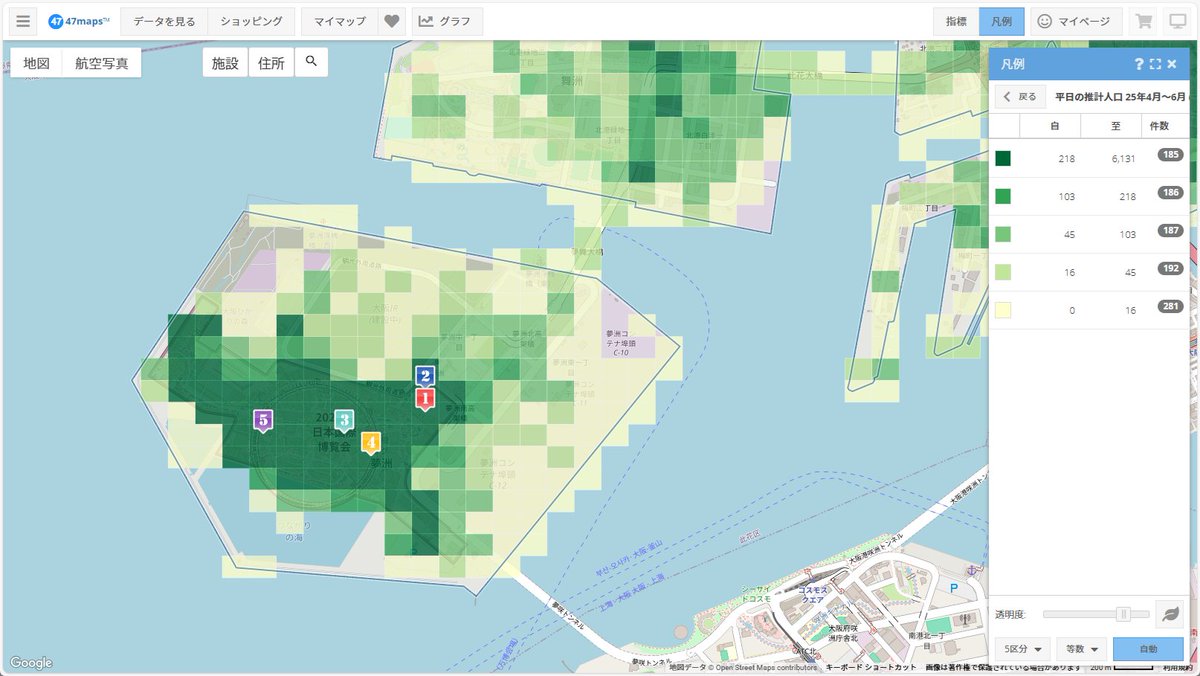Image resolution: width=1200 pixels, height=676 pixels.
Task: Open ショッピング menu
Action: 252,21
